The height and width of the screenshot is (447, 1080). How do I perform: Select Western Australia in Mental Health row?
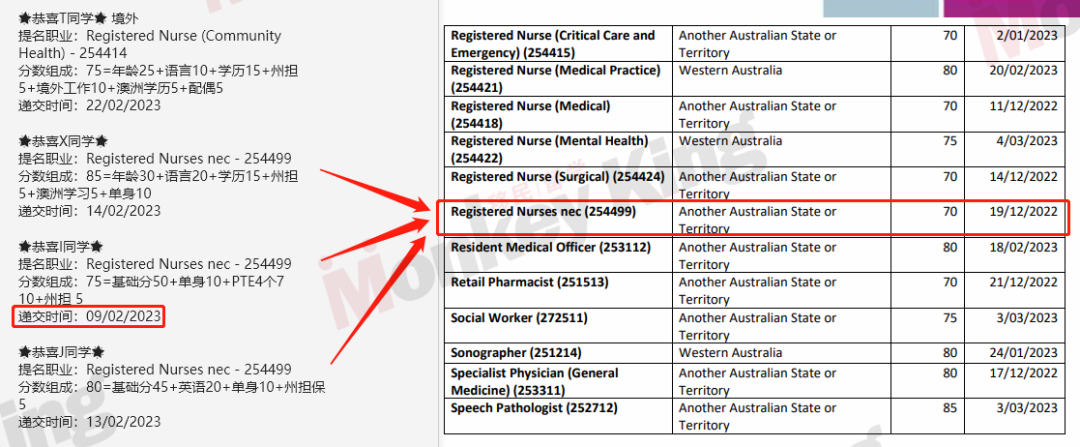[x=730, y=141]
